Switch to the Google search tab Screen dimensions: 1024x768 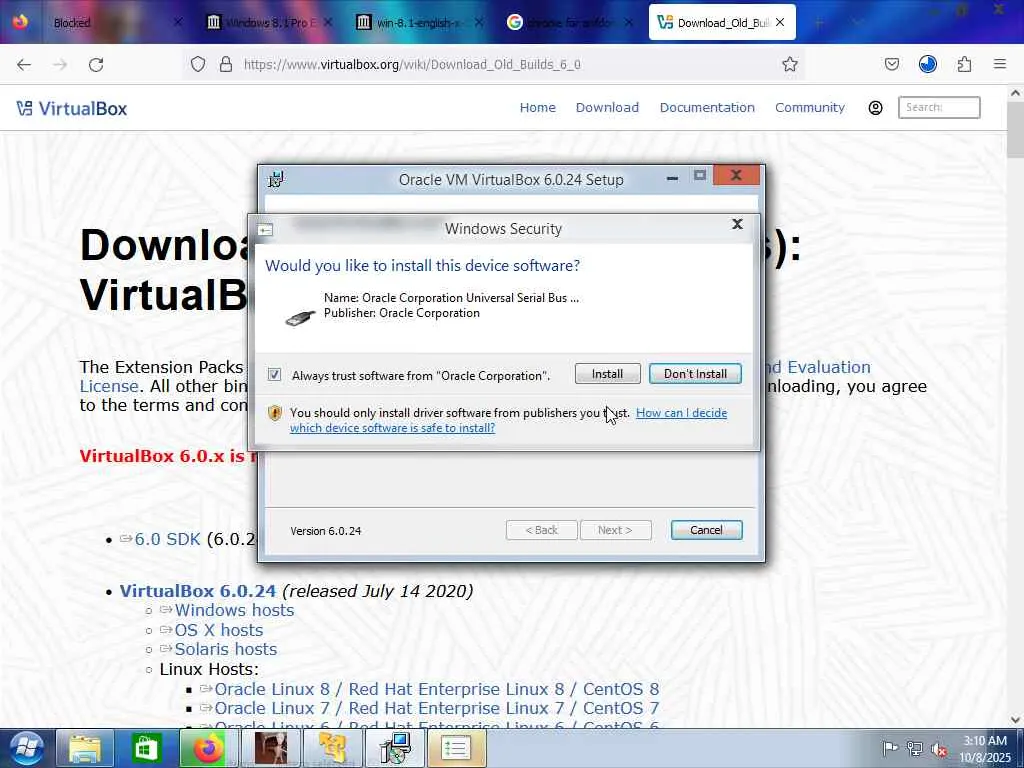point(568,22)
